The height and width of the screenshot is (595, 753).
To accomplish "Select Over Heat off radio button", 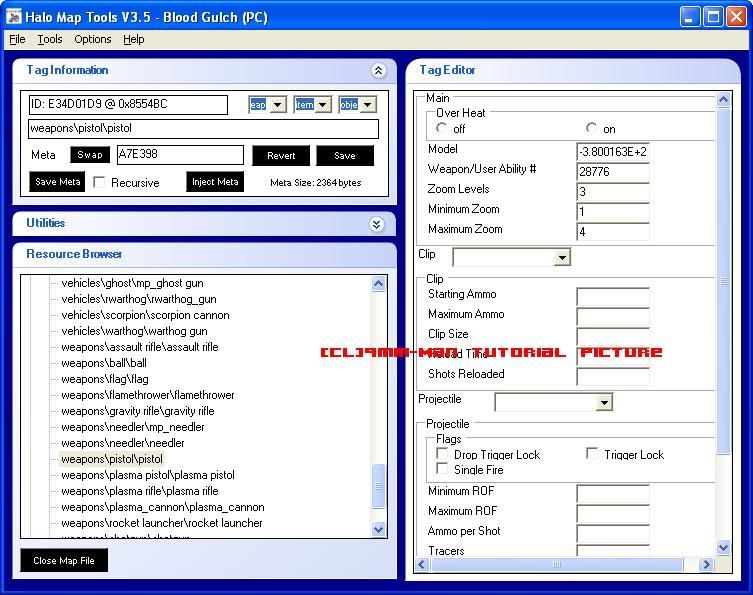I will 441,128.
